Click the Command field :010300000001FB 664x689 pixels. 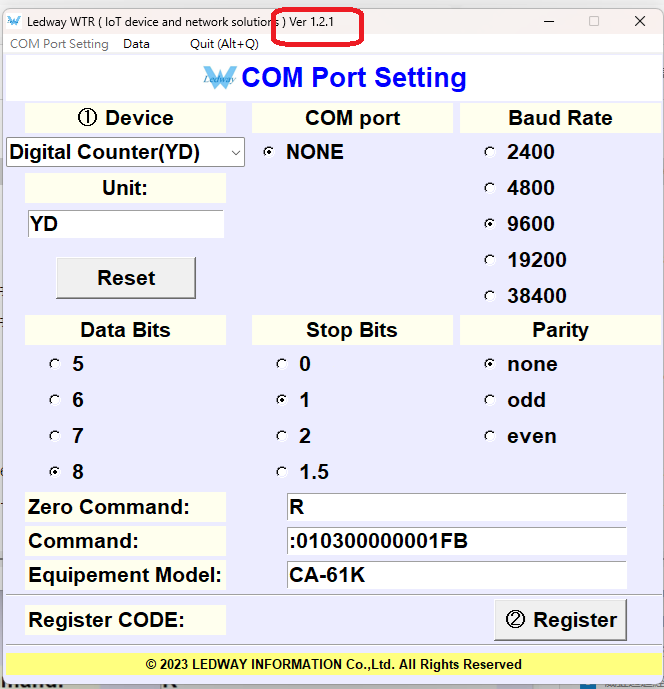[x=457, y=541]
